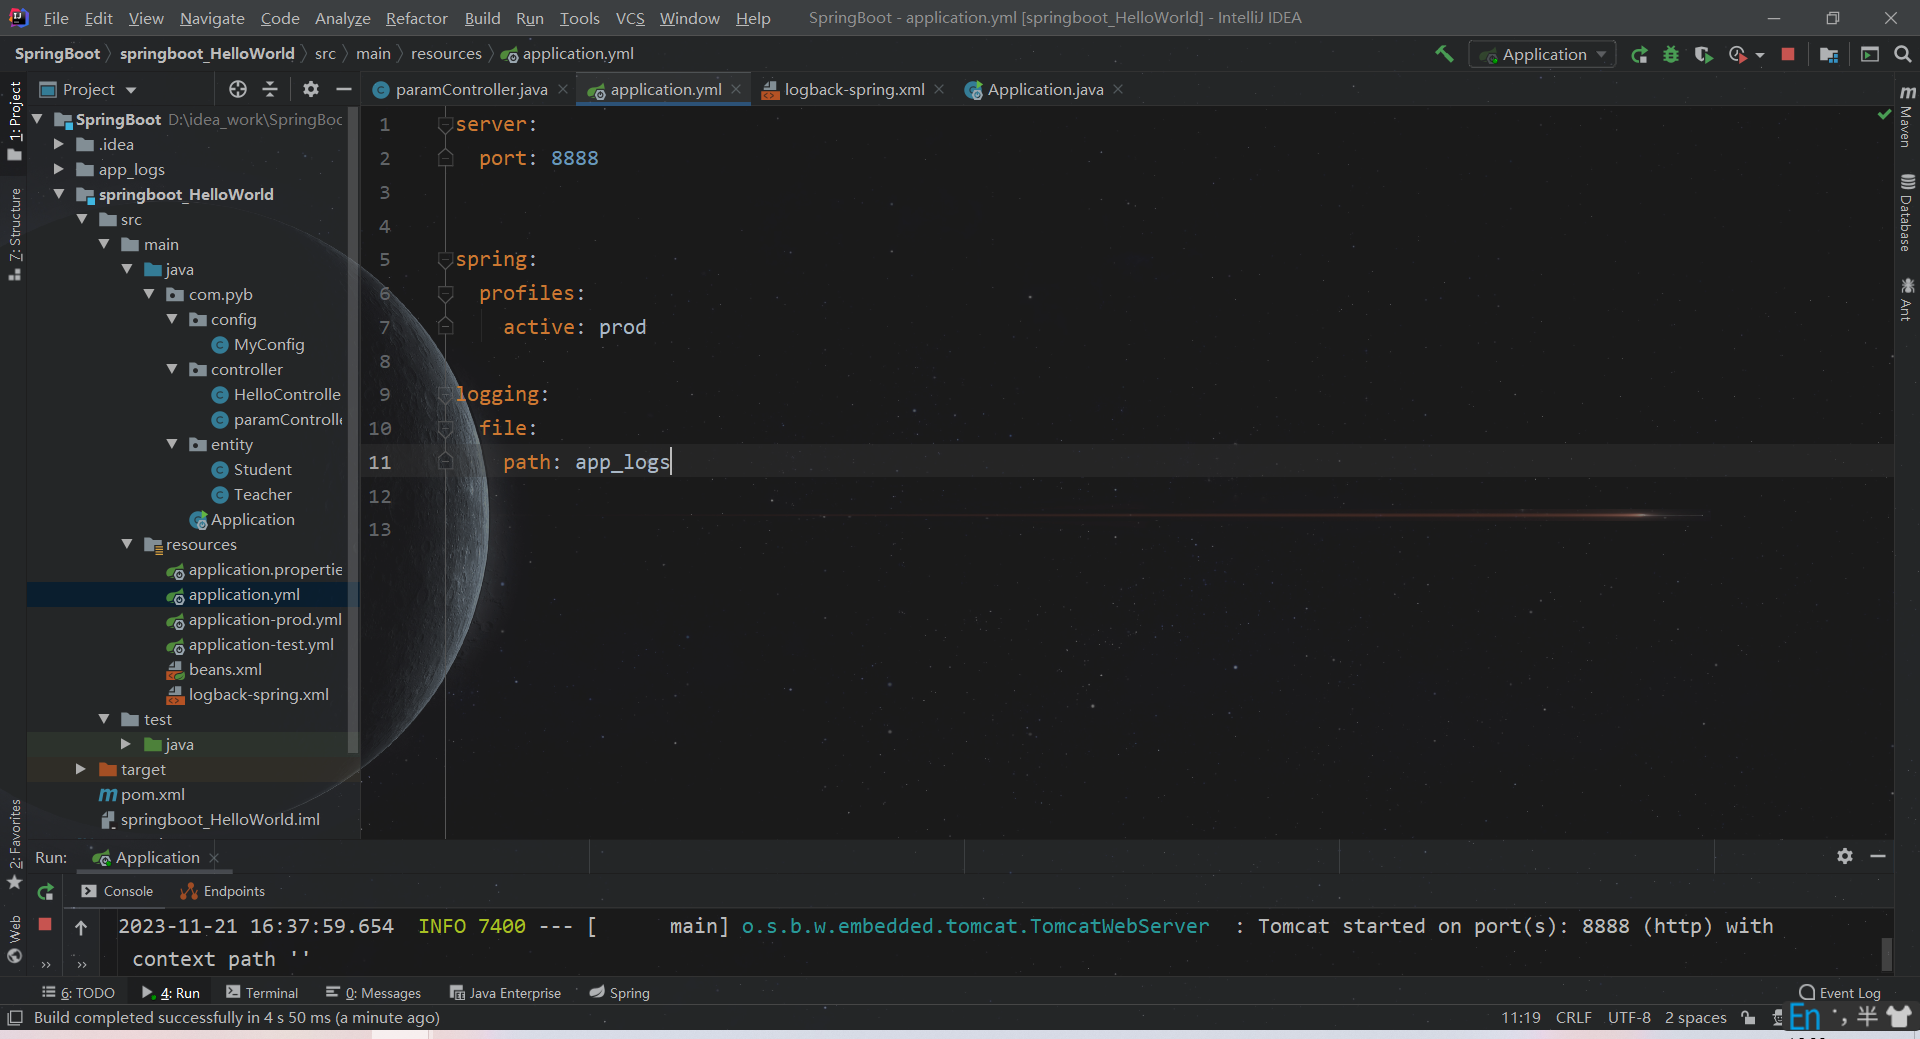
Task: Toggle read-only lock icon in status bar
Action: 1748,1018
